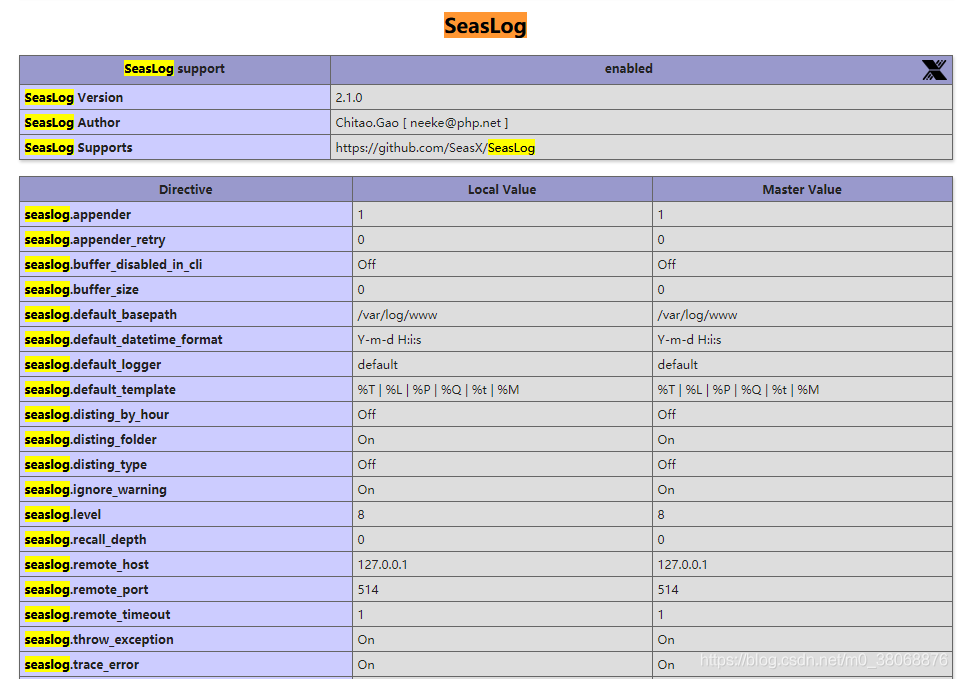Click the orange SeasLog page heading
The image size is (958, 679).
click(x=485, y=26)
